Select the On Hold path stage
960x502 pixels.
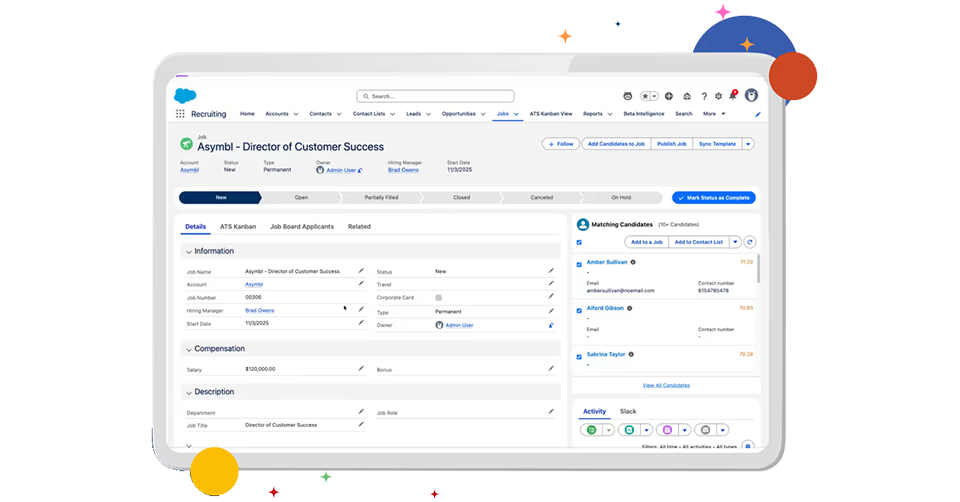click(x=621, y=198)
